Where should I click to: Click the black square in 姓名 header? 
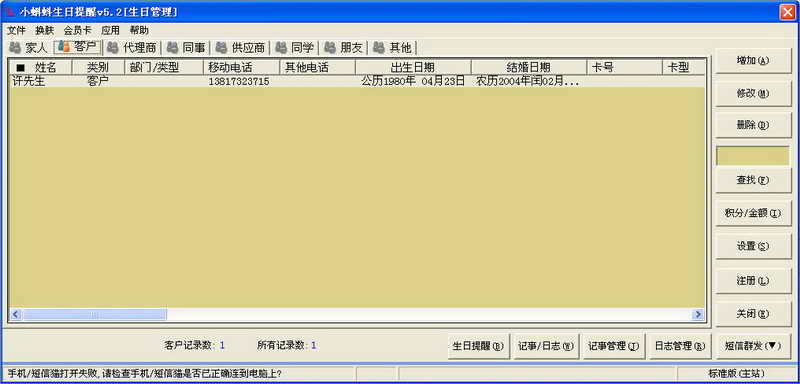20,67
